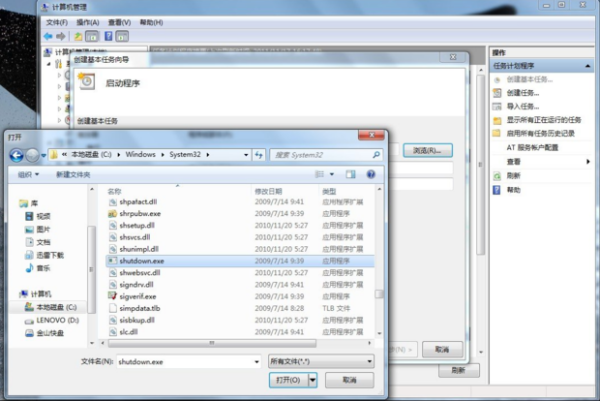600x401 pixels.
Task: Click the up-one-level folder toolbar icon
Action: pyautogui.click(x=78, y=36)
